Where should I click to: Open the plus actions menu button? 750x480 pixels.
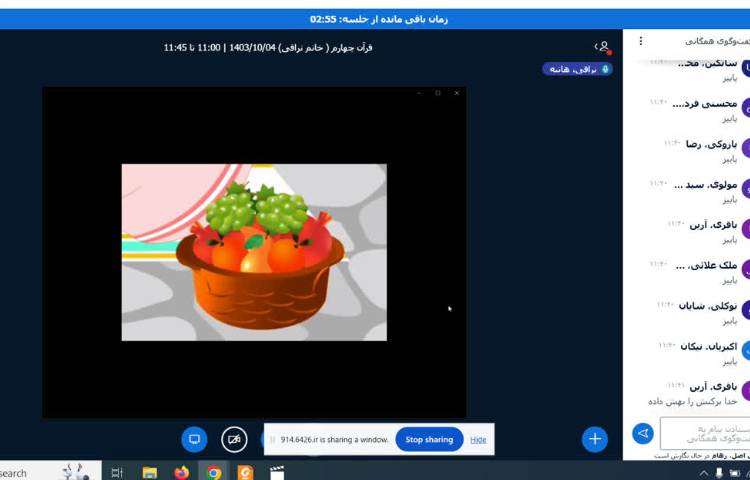pyautogui.click(x=595, y=439)
